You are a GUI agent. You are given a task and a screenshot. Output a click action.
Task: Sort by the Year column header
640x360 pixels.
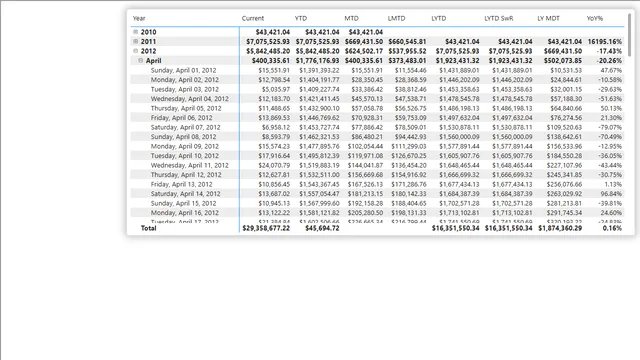(x=139, y=18)
